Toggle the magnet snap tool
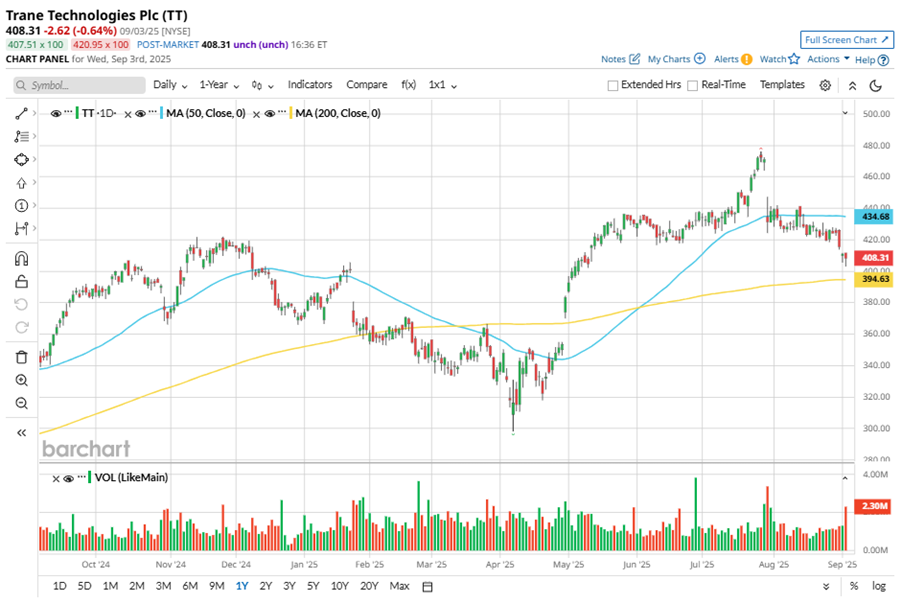 (21, 259)
